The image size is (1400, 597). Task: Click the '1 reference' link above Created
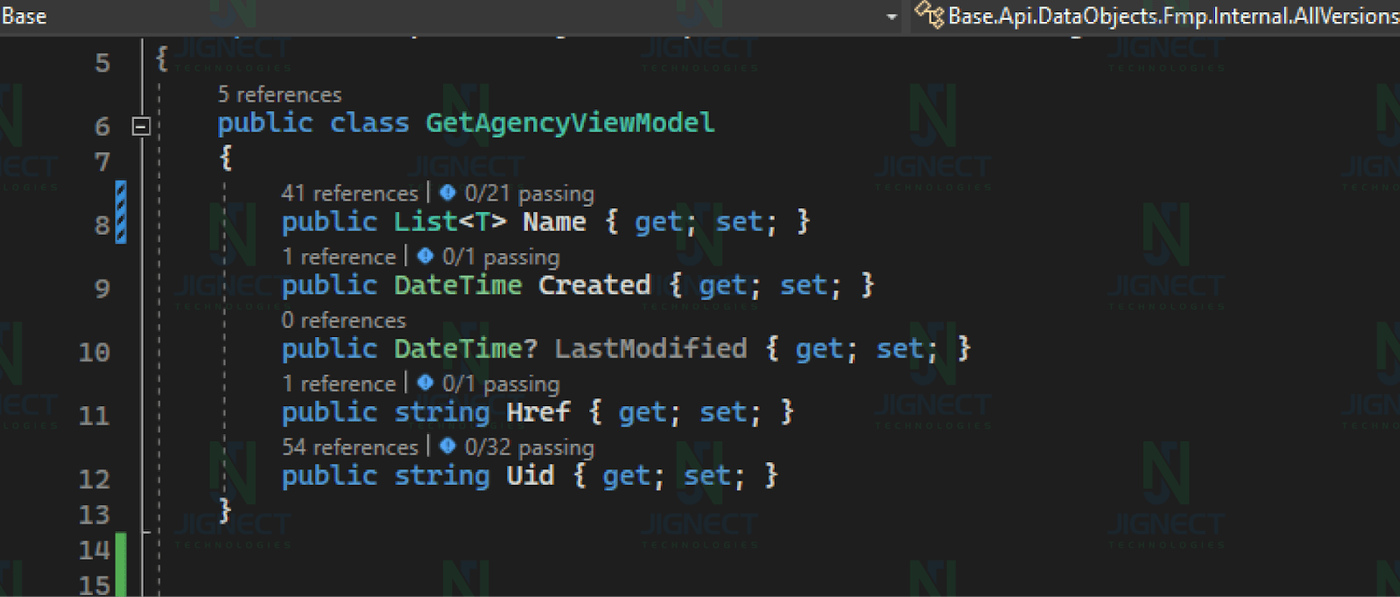click(x=339, y=257)
